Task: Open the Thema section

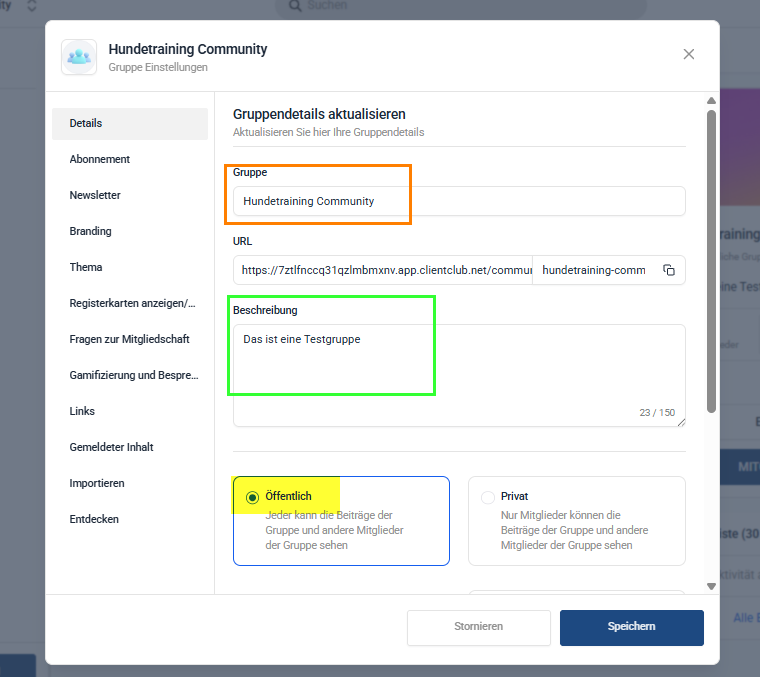Action: coord(86,267)
